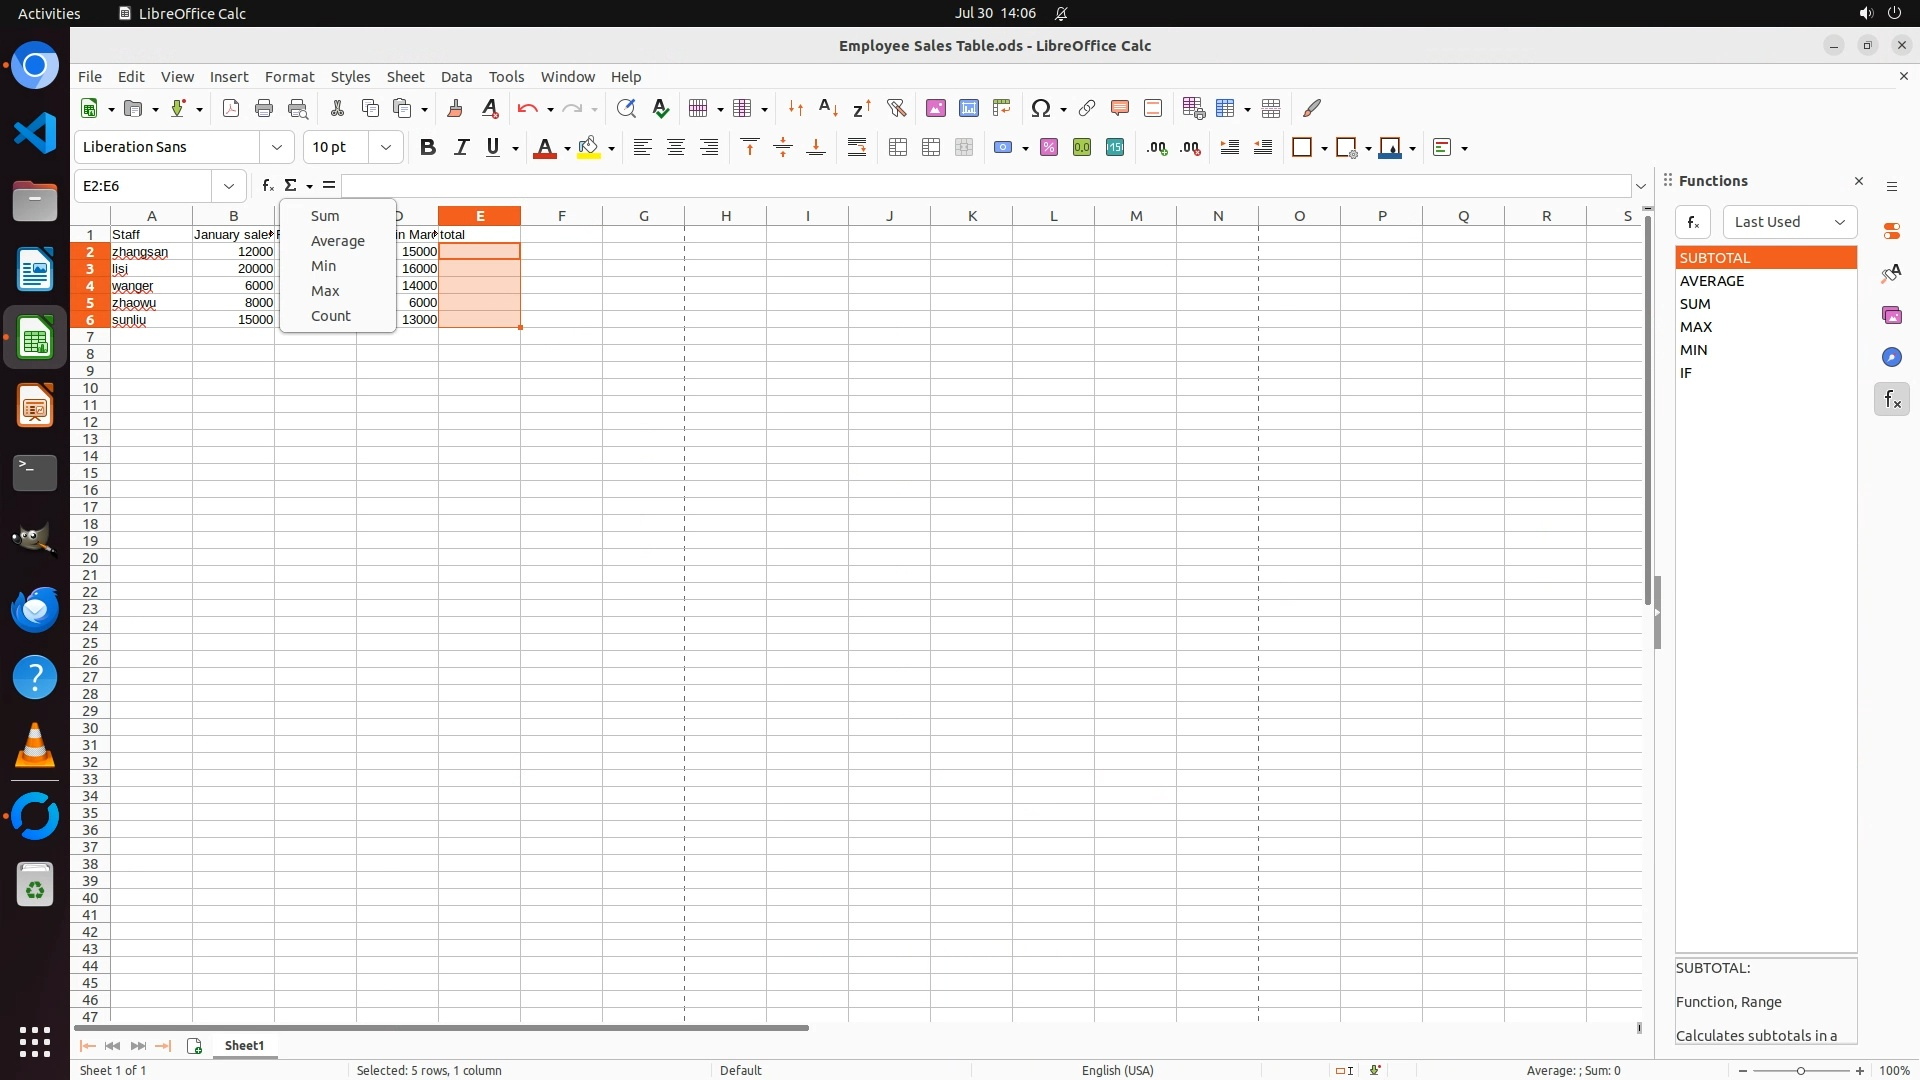Click the AutoFilter icon
This screenshot has height=1080, width=1920.
(896, 108)
